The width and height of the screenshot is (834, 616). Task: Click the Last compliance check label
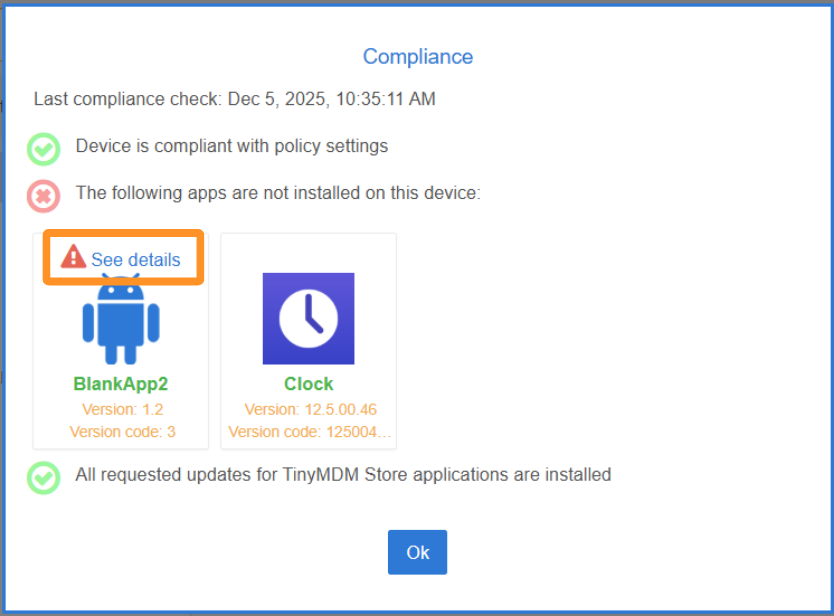[x=128, y=99]
